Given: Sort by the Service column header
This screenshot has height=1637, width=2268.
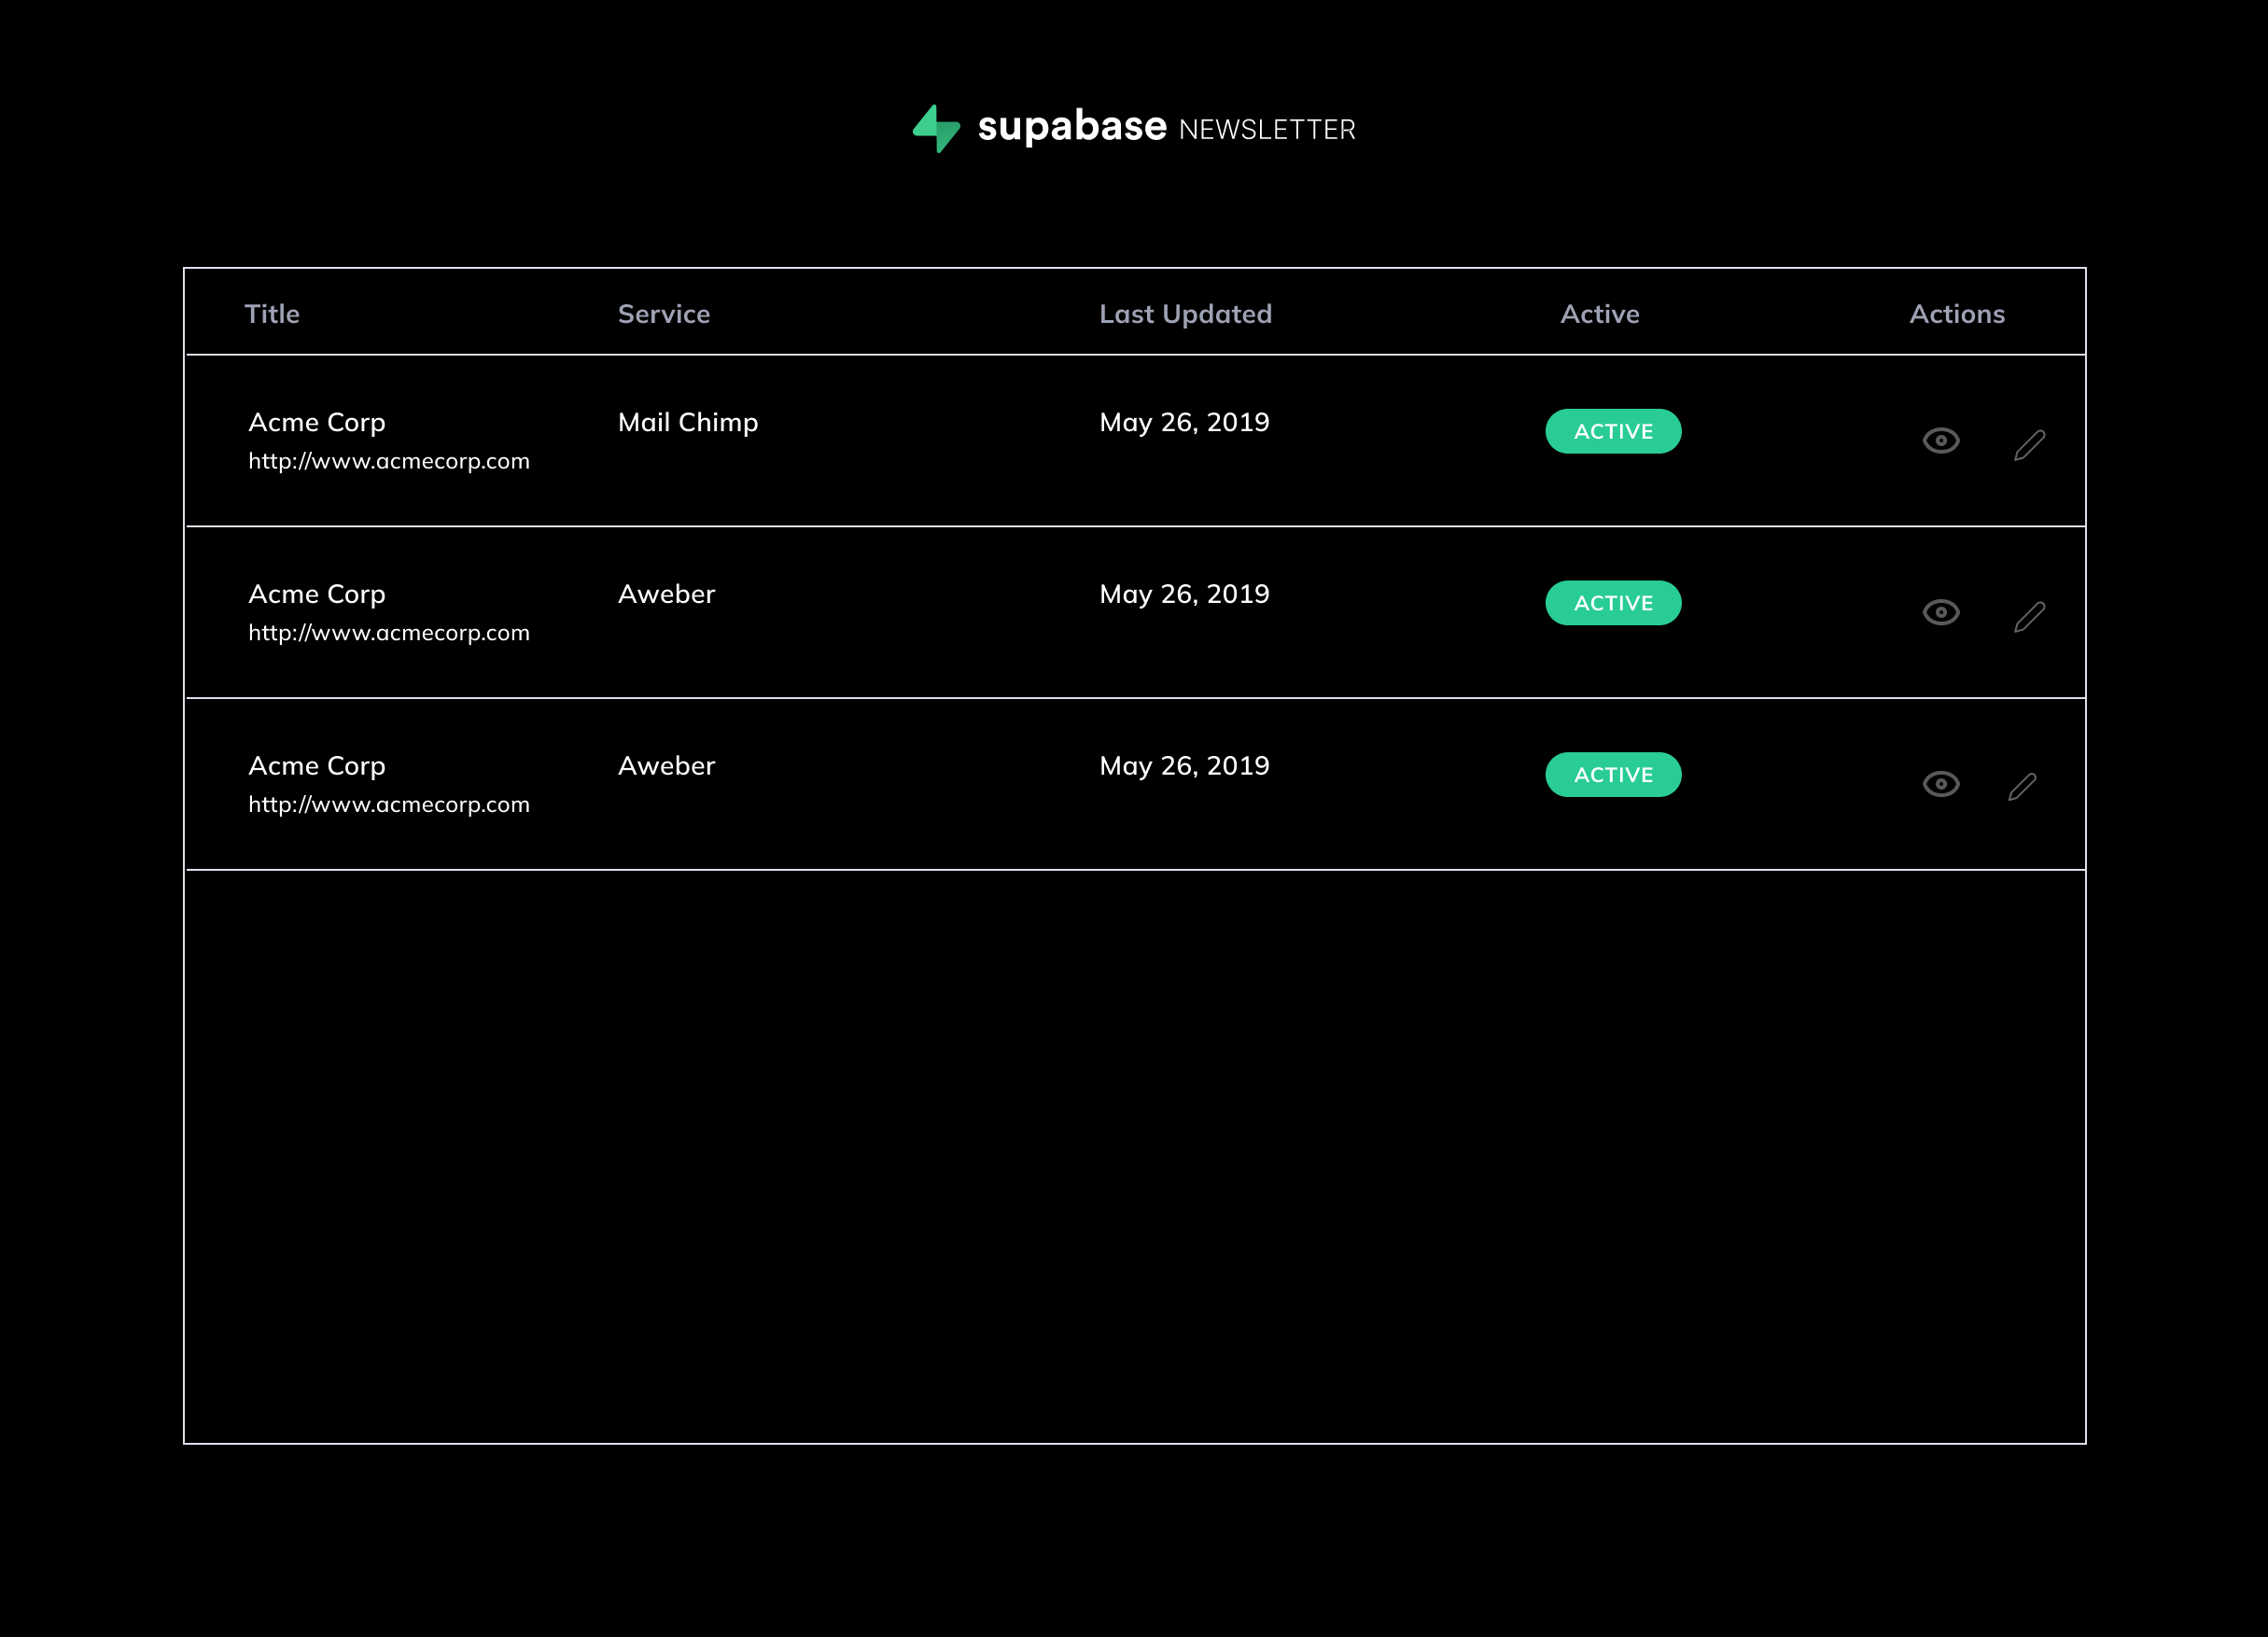Looking at the screenshot, I should coord(664,314).
